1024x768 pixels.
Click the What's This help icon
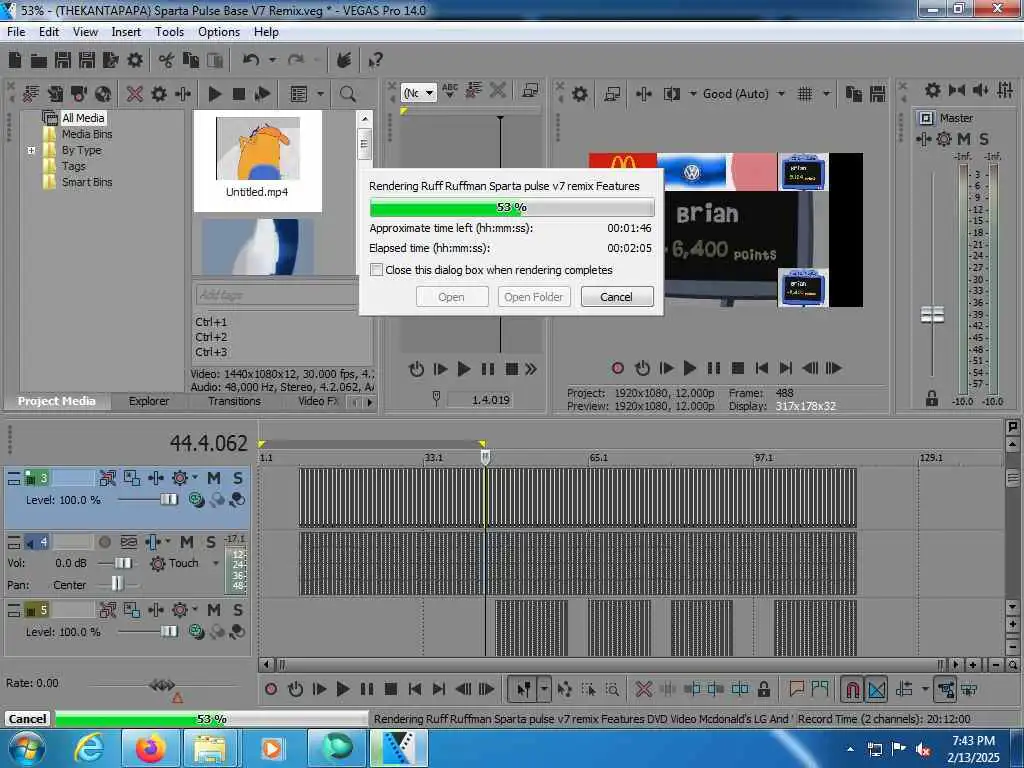(375, 61)
